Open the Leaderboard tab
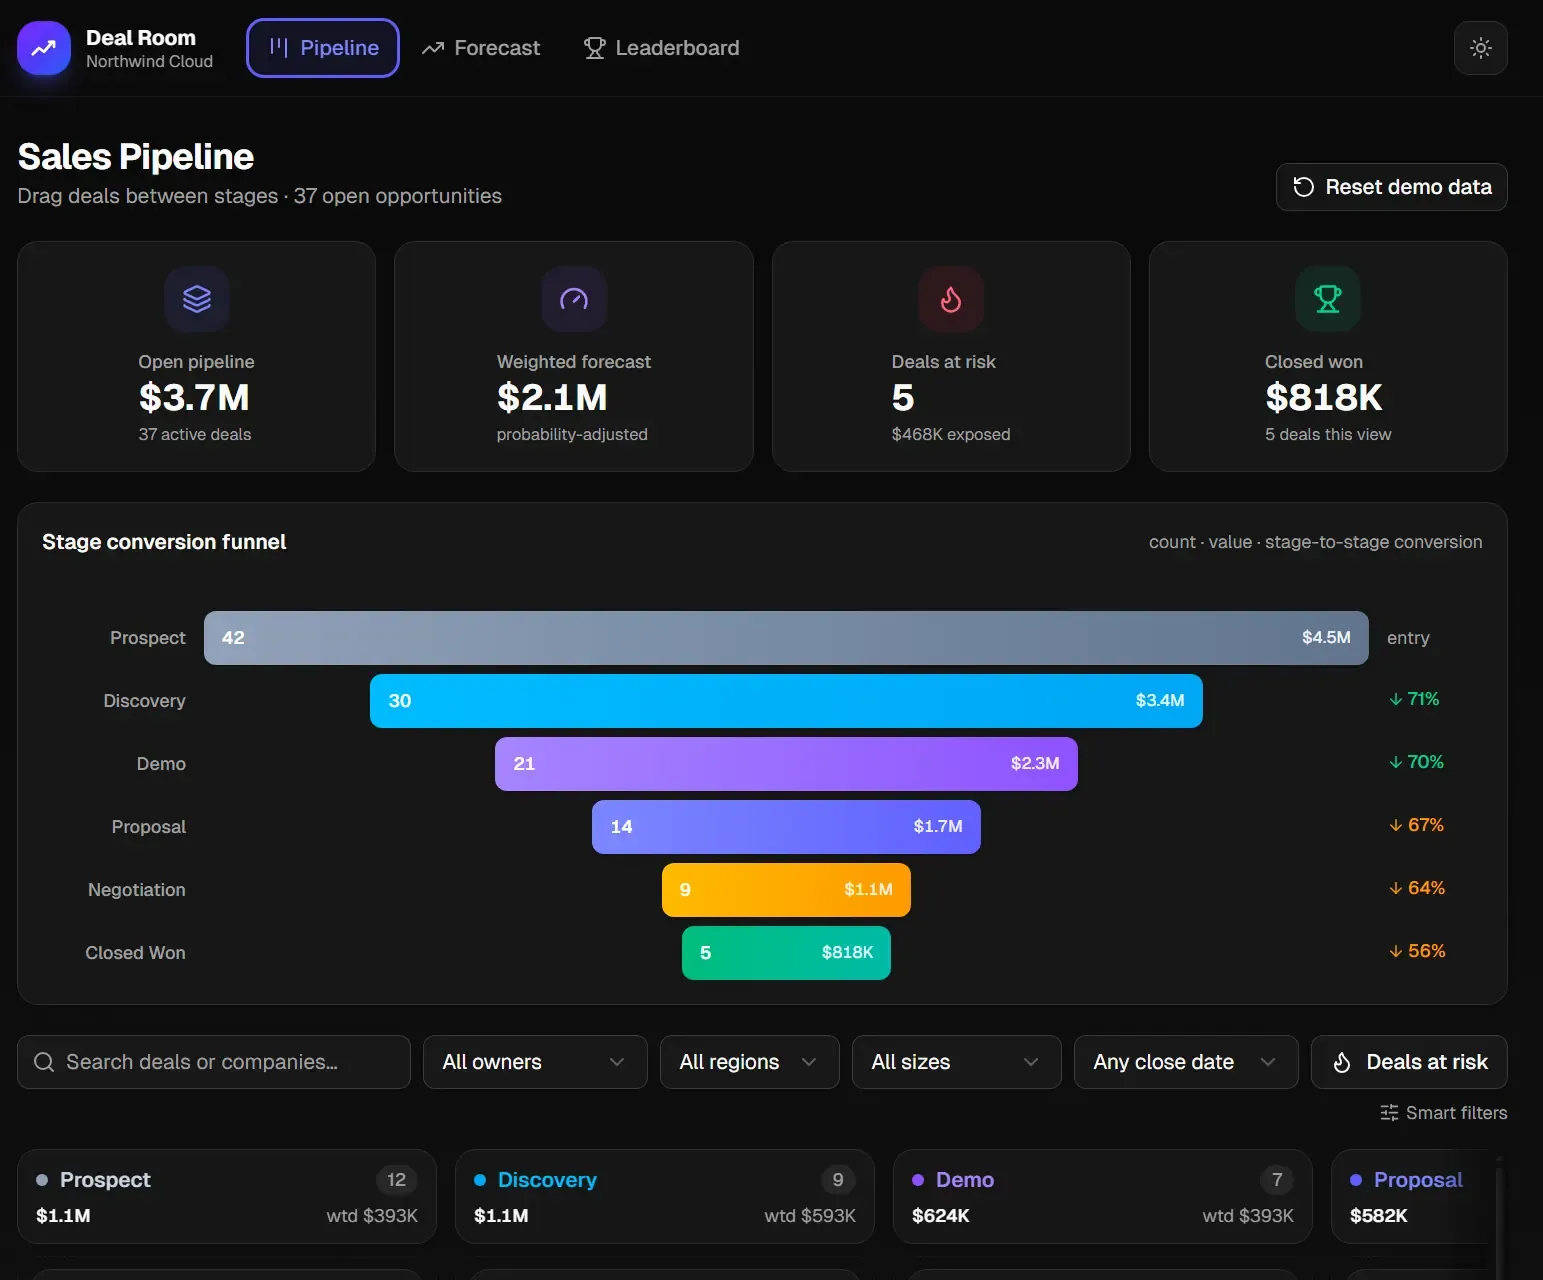The height and width of the screenshot is (1280, 1543). [x=662, y=48]
